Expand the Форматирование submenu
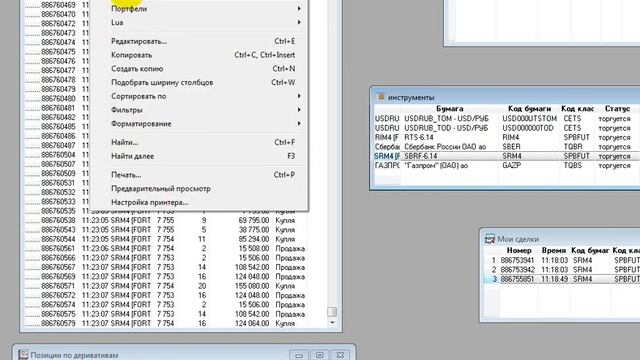Viewport: 640px width, 360px height. coord(198,124)
